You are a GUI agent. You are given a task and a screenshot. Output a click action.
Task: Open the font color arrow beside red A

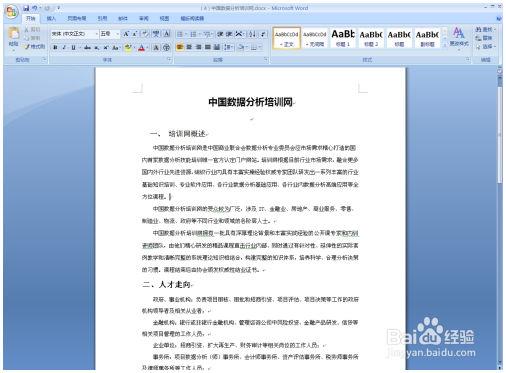point(147,48)
